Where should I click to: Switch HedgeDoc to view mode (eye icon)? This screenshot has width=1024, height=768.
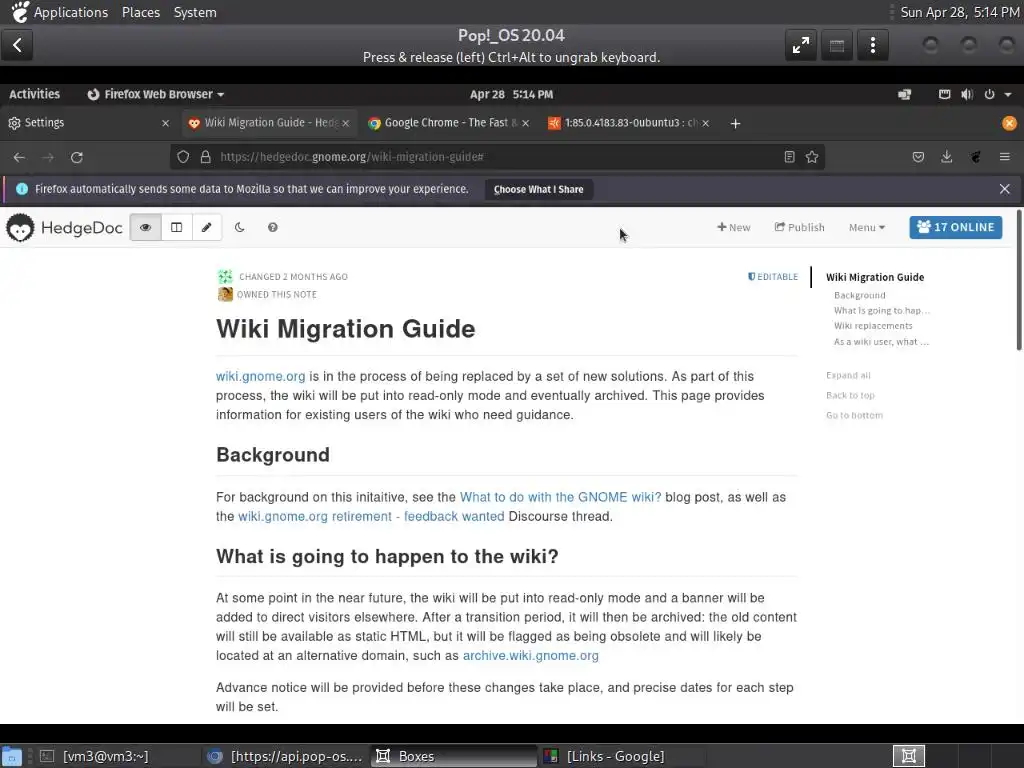click(146, 227)
